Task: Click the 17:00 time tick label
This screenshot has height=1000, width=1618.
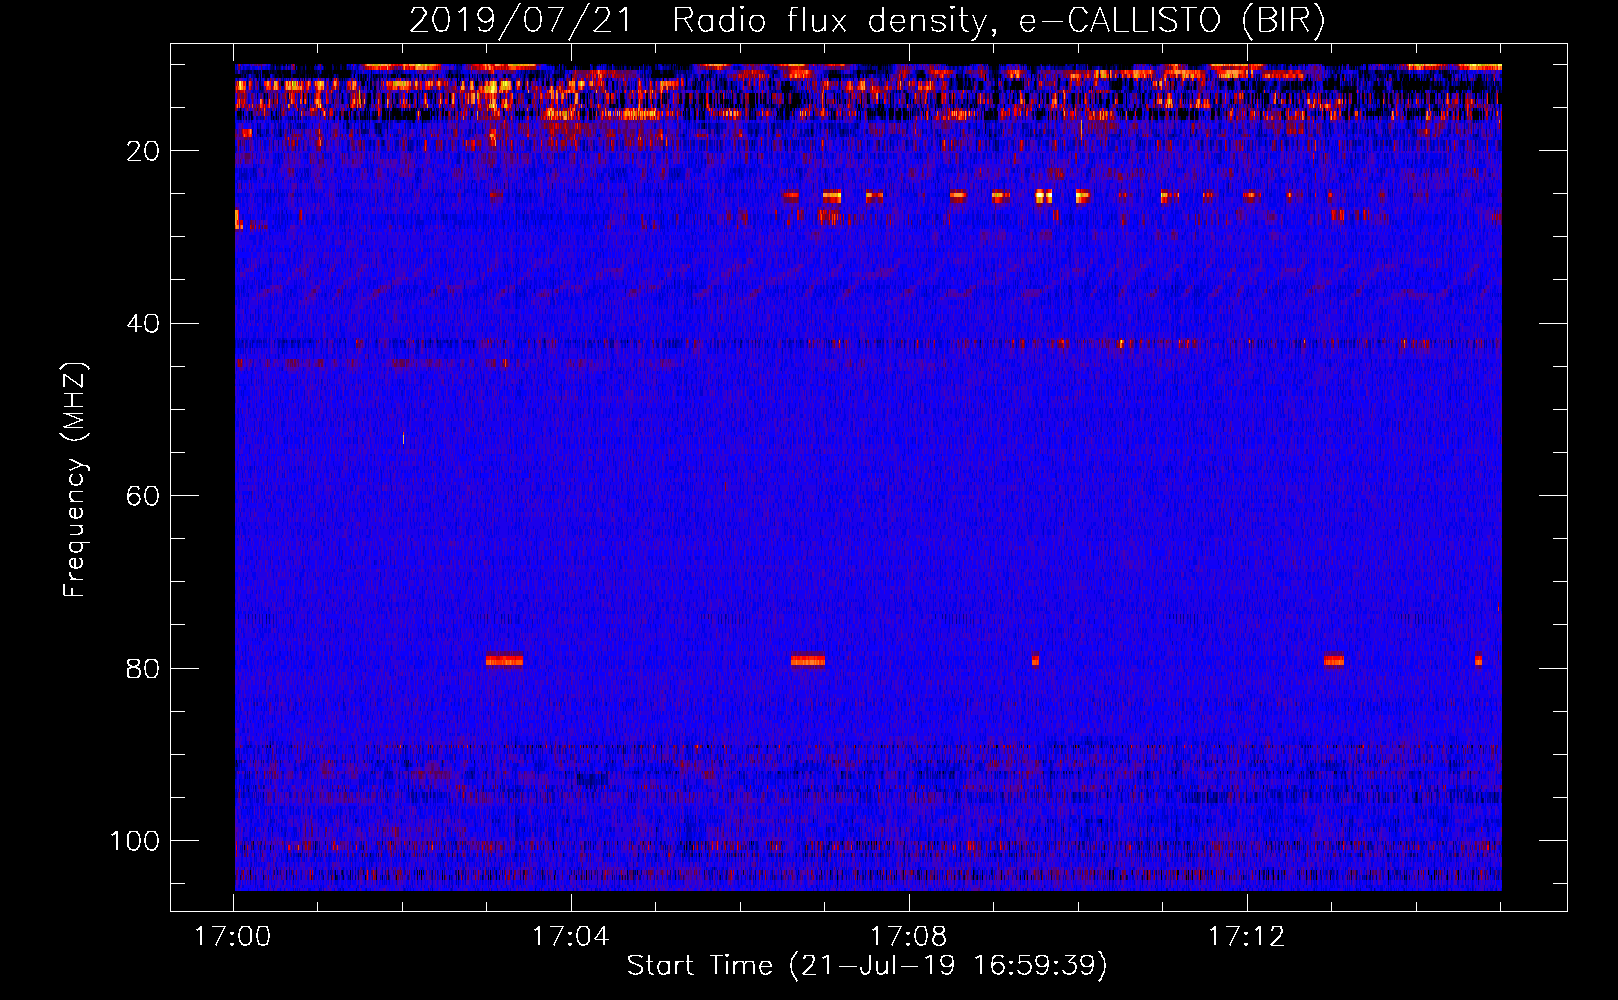Action: click(x=233, y=937)
